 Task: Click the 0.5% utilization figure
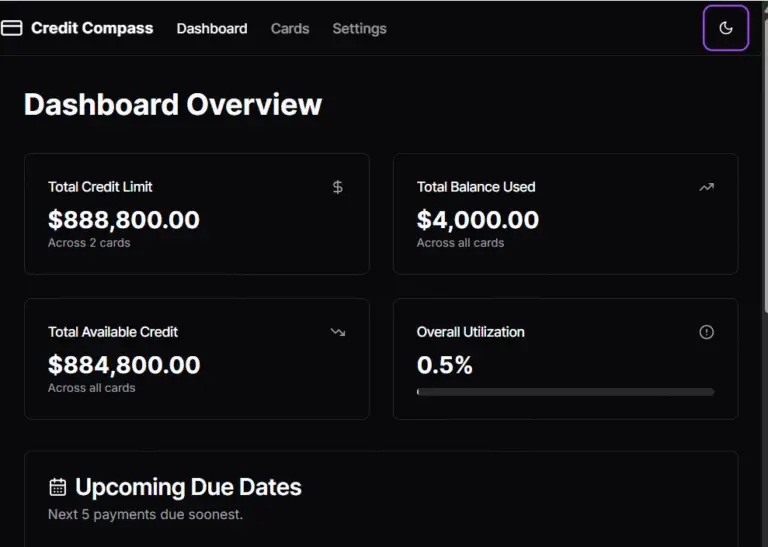445,365
